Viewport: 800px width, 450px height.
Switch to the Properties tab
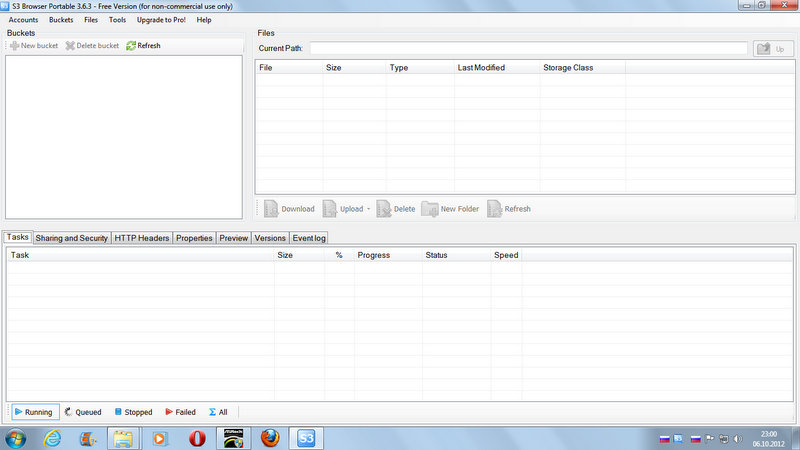click(x=194, y=238)
